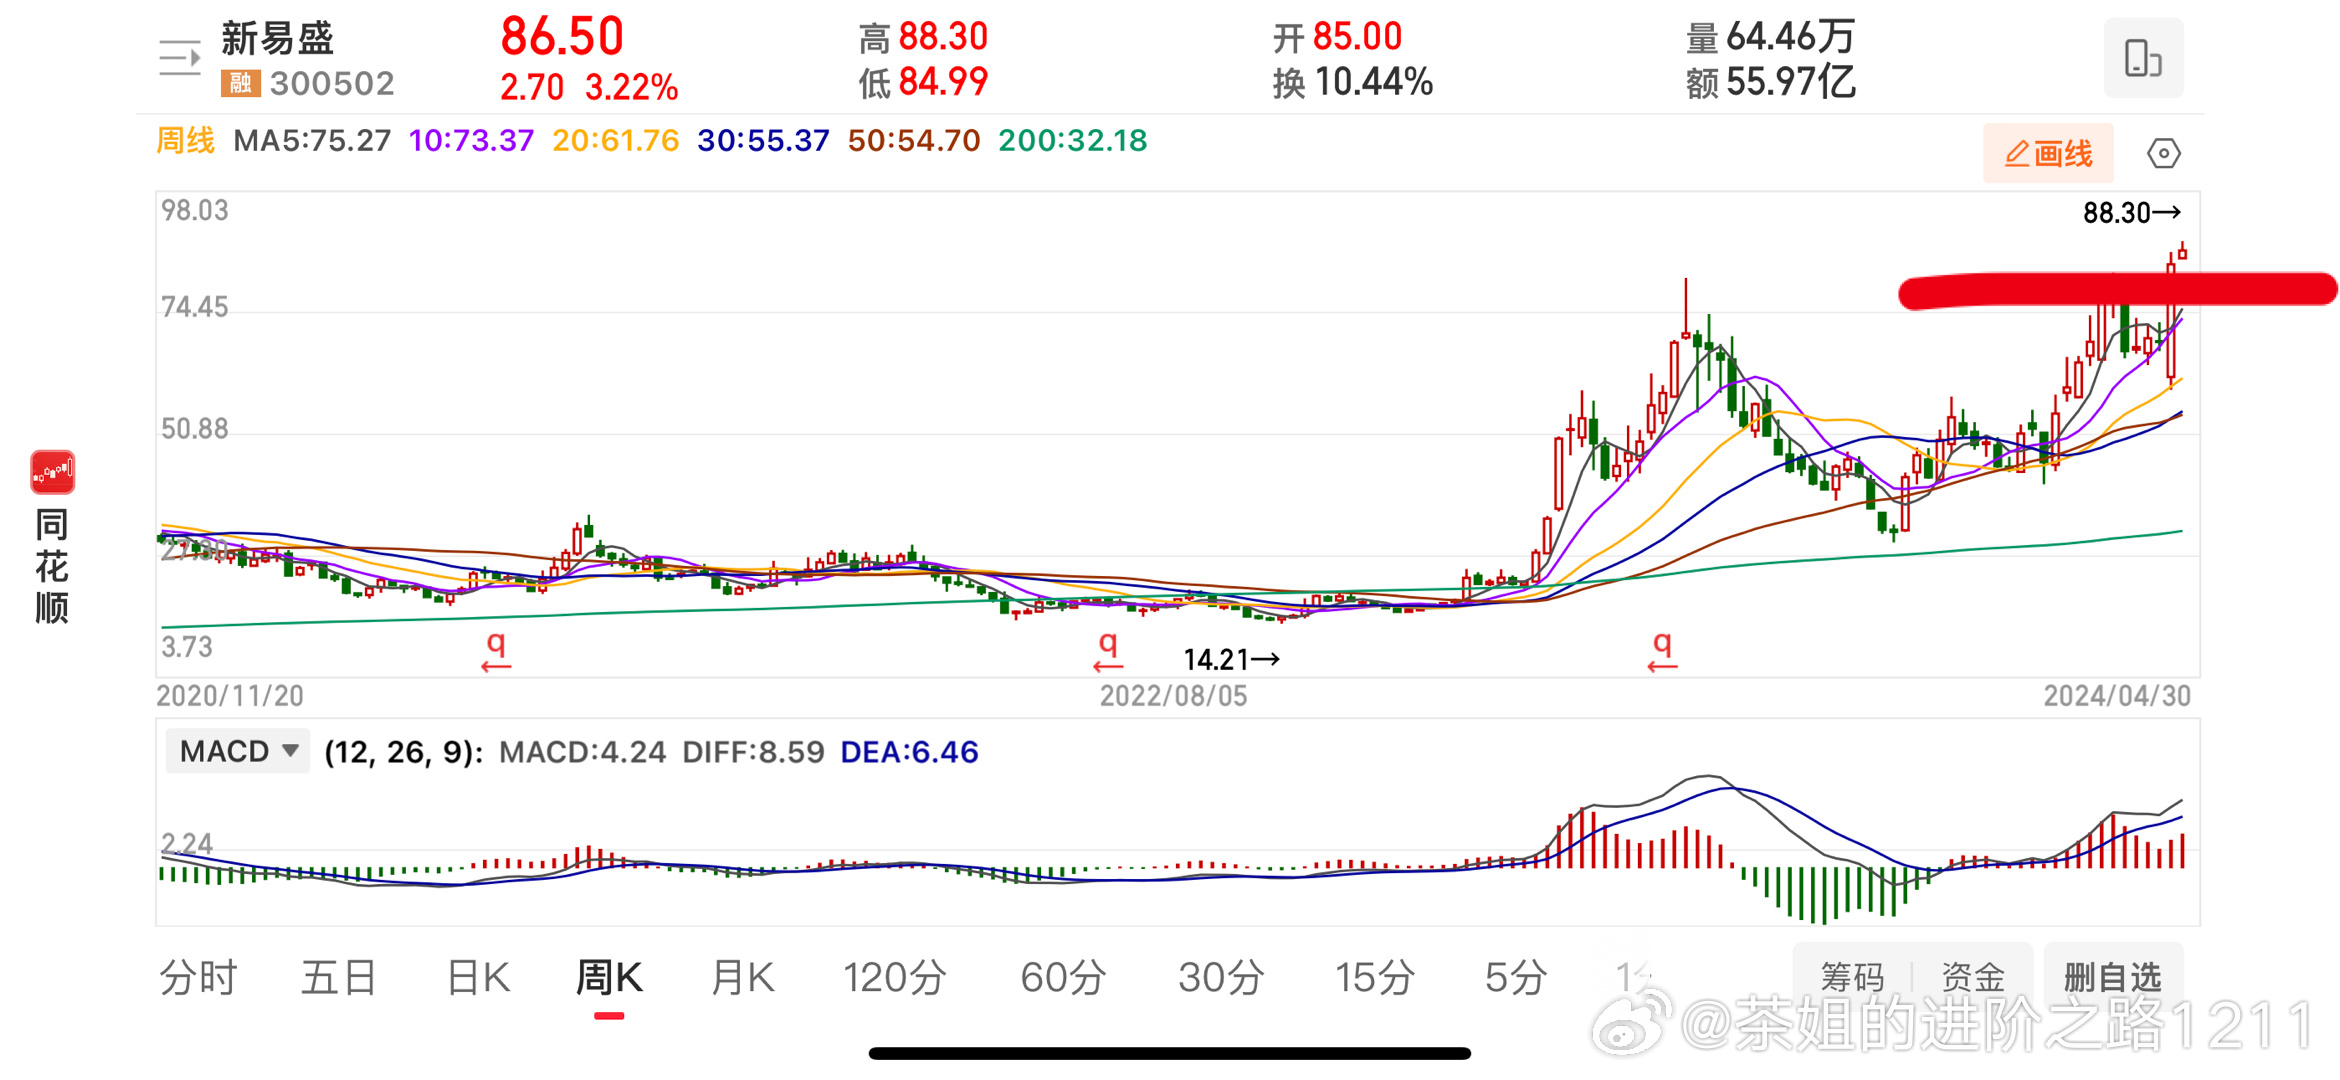Open the 资金 capital flow button

tap(1973, 977)
